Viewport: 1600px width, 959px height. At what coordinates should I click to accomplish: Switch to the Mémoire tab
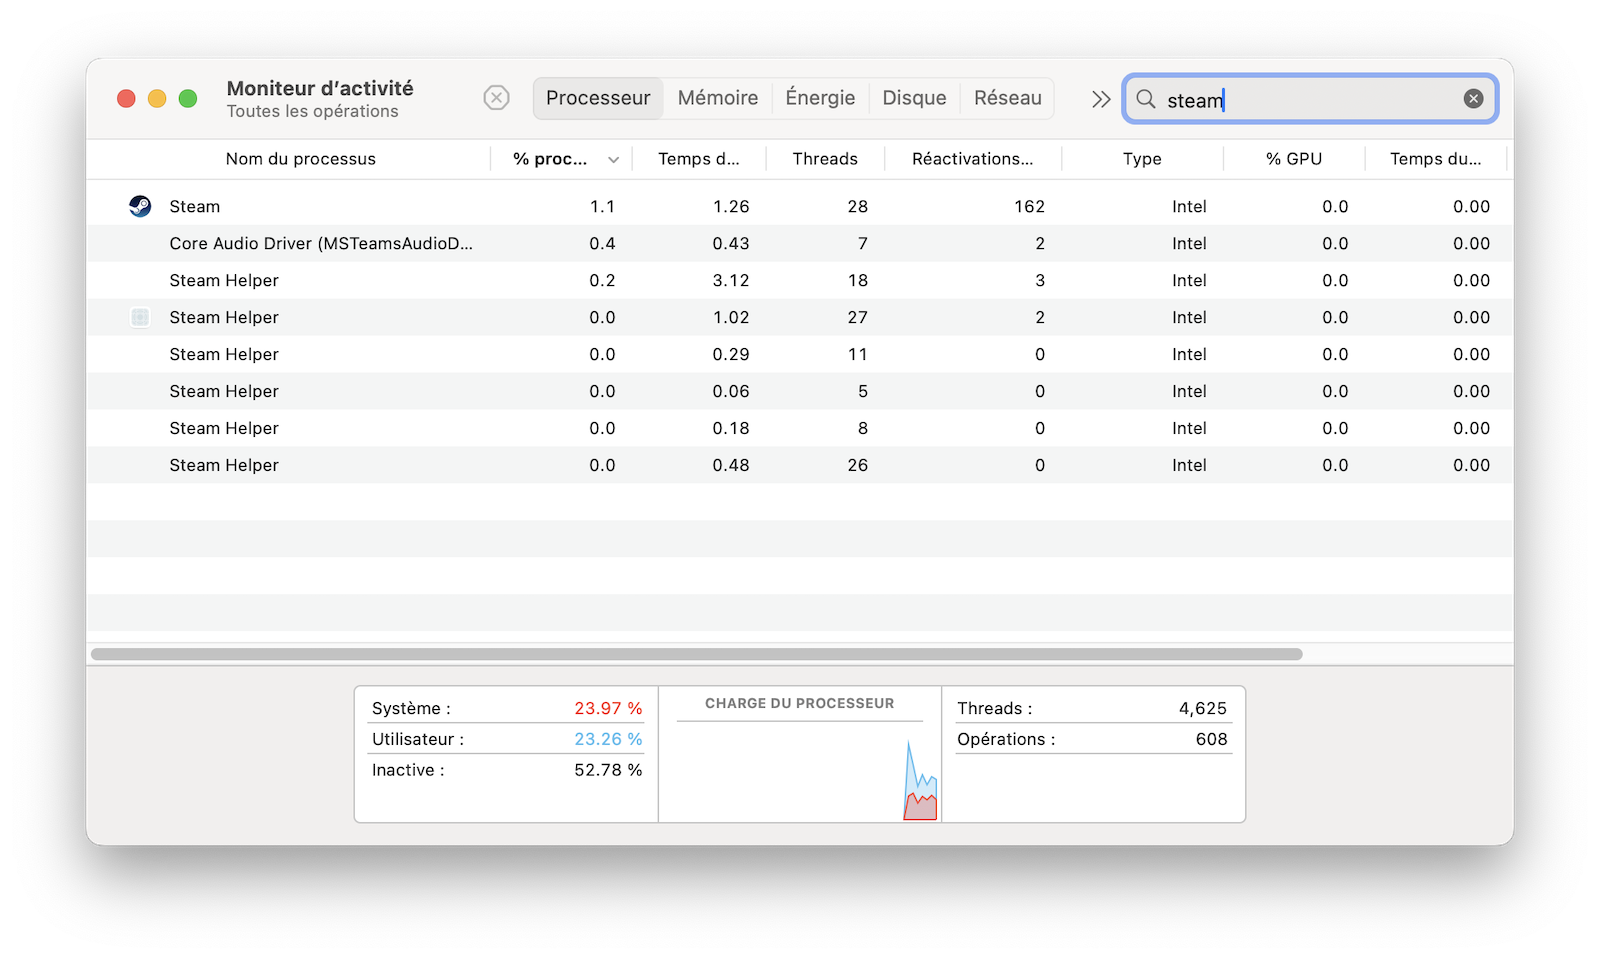click(x=718, y=98)
